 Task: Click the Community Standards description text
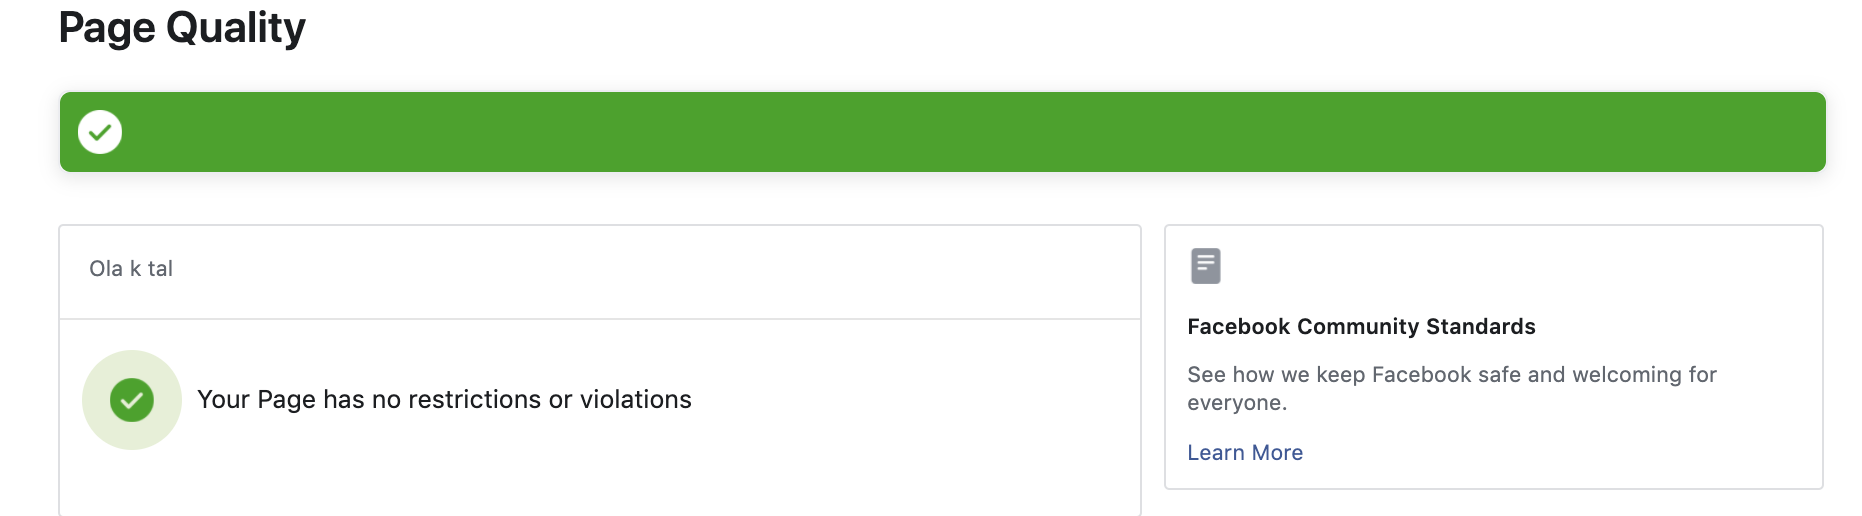pyautogui.click(x=1452, y=389)
